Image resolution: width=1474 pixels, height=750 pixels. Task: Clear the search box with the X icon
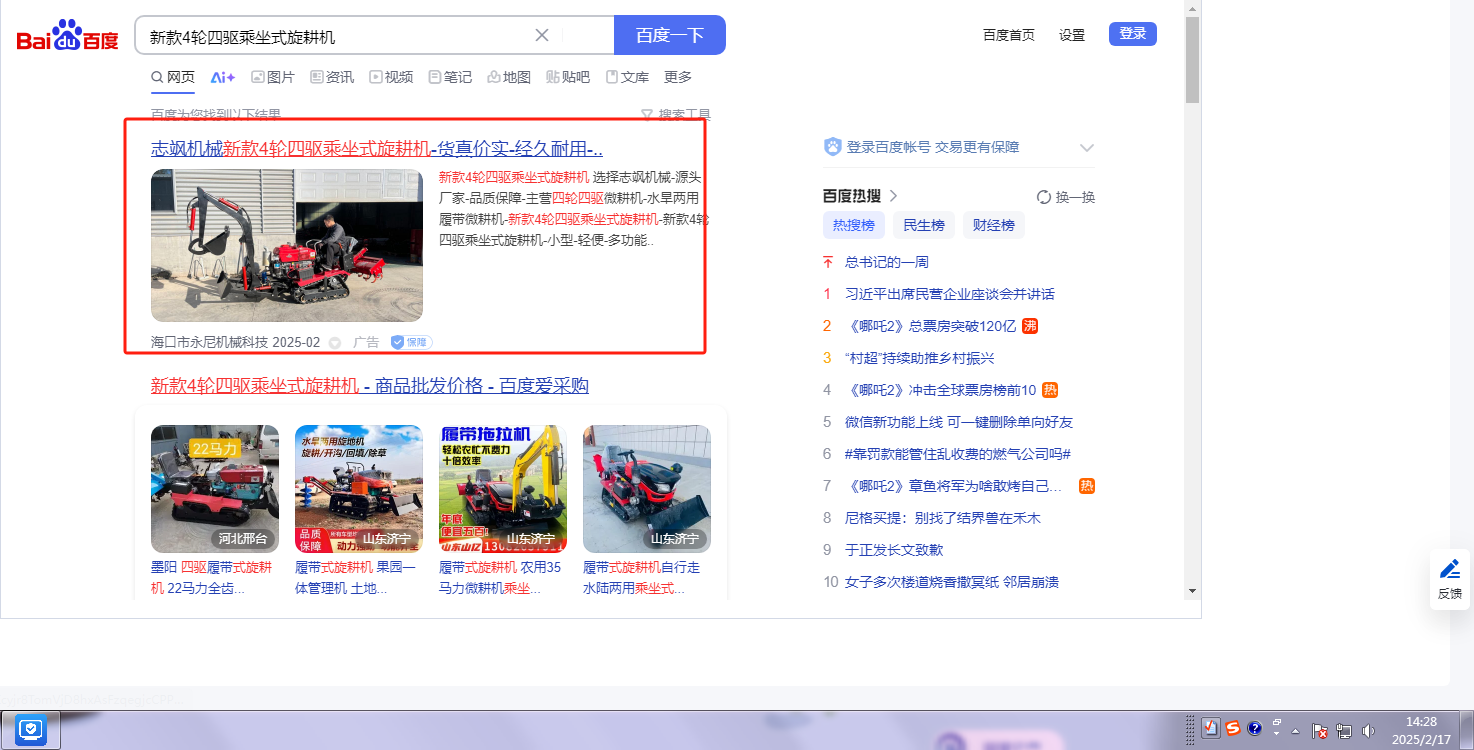[x=542, y=35]
